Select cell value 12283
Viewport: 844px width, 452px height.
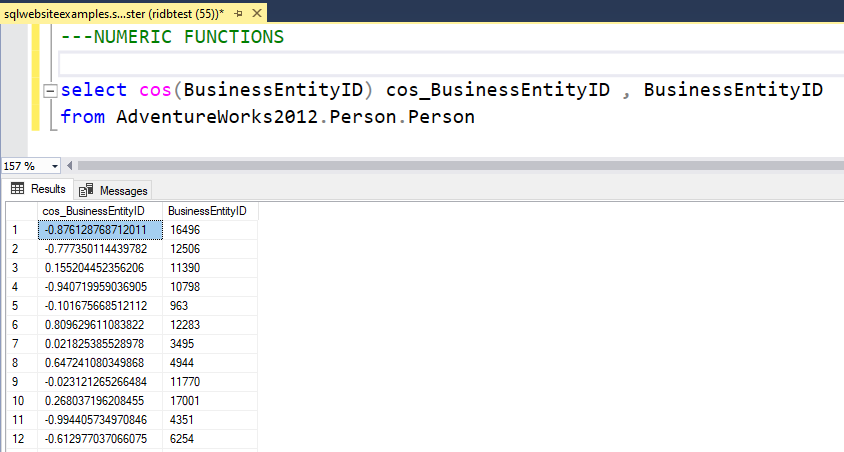[x=210, y=325]
